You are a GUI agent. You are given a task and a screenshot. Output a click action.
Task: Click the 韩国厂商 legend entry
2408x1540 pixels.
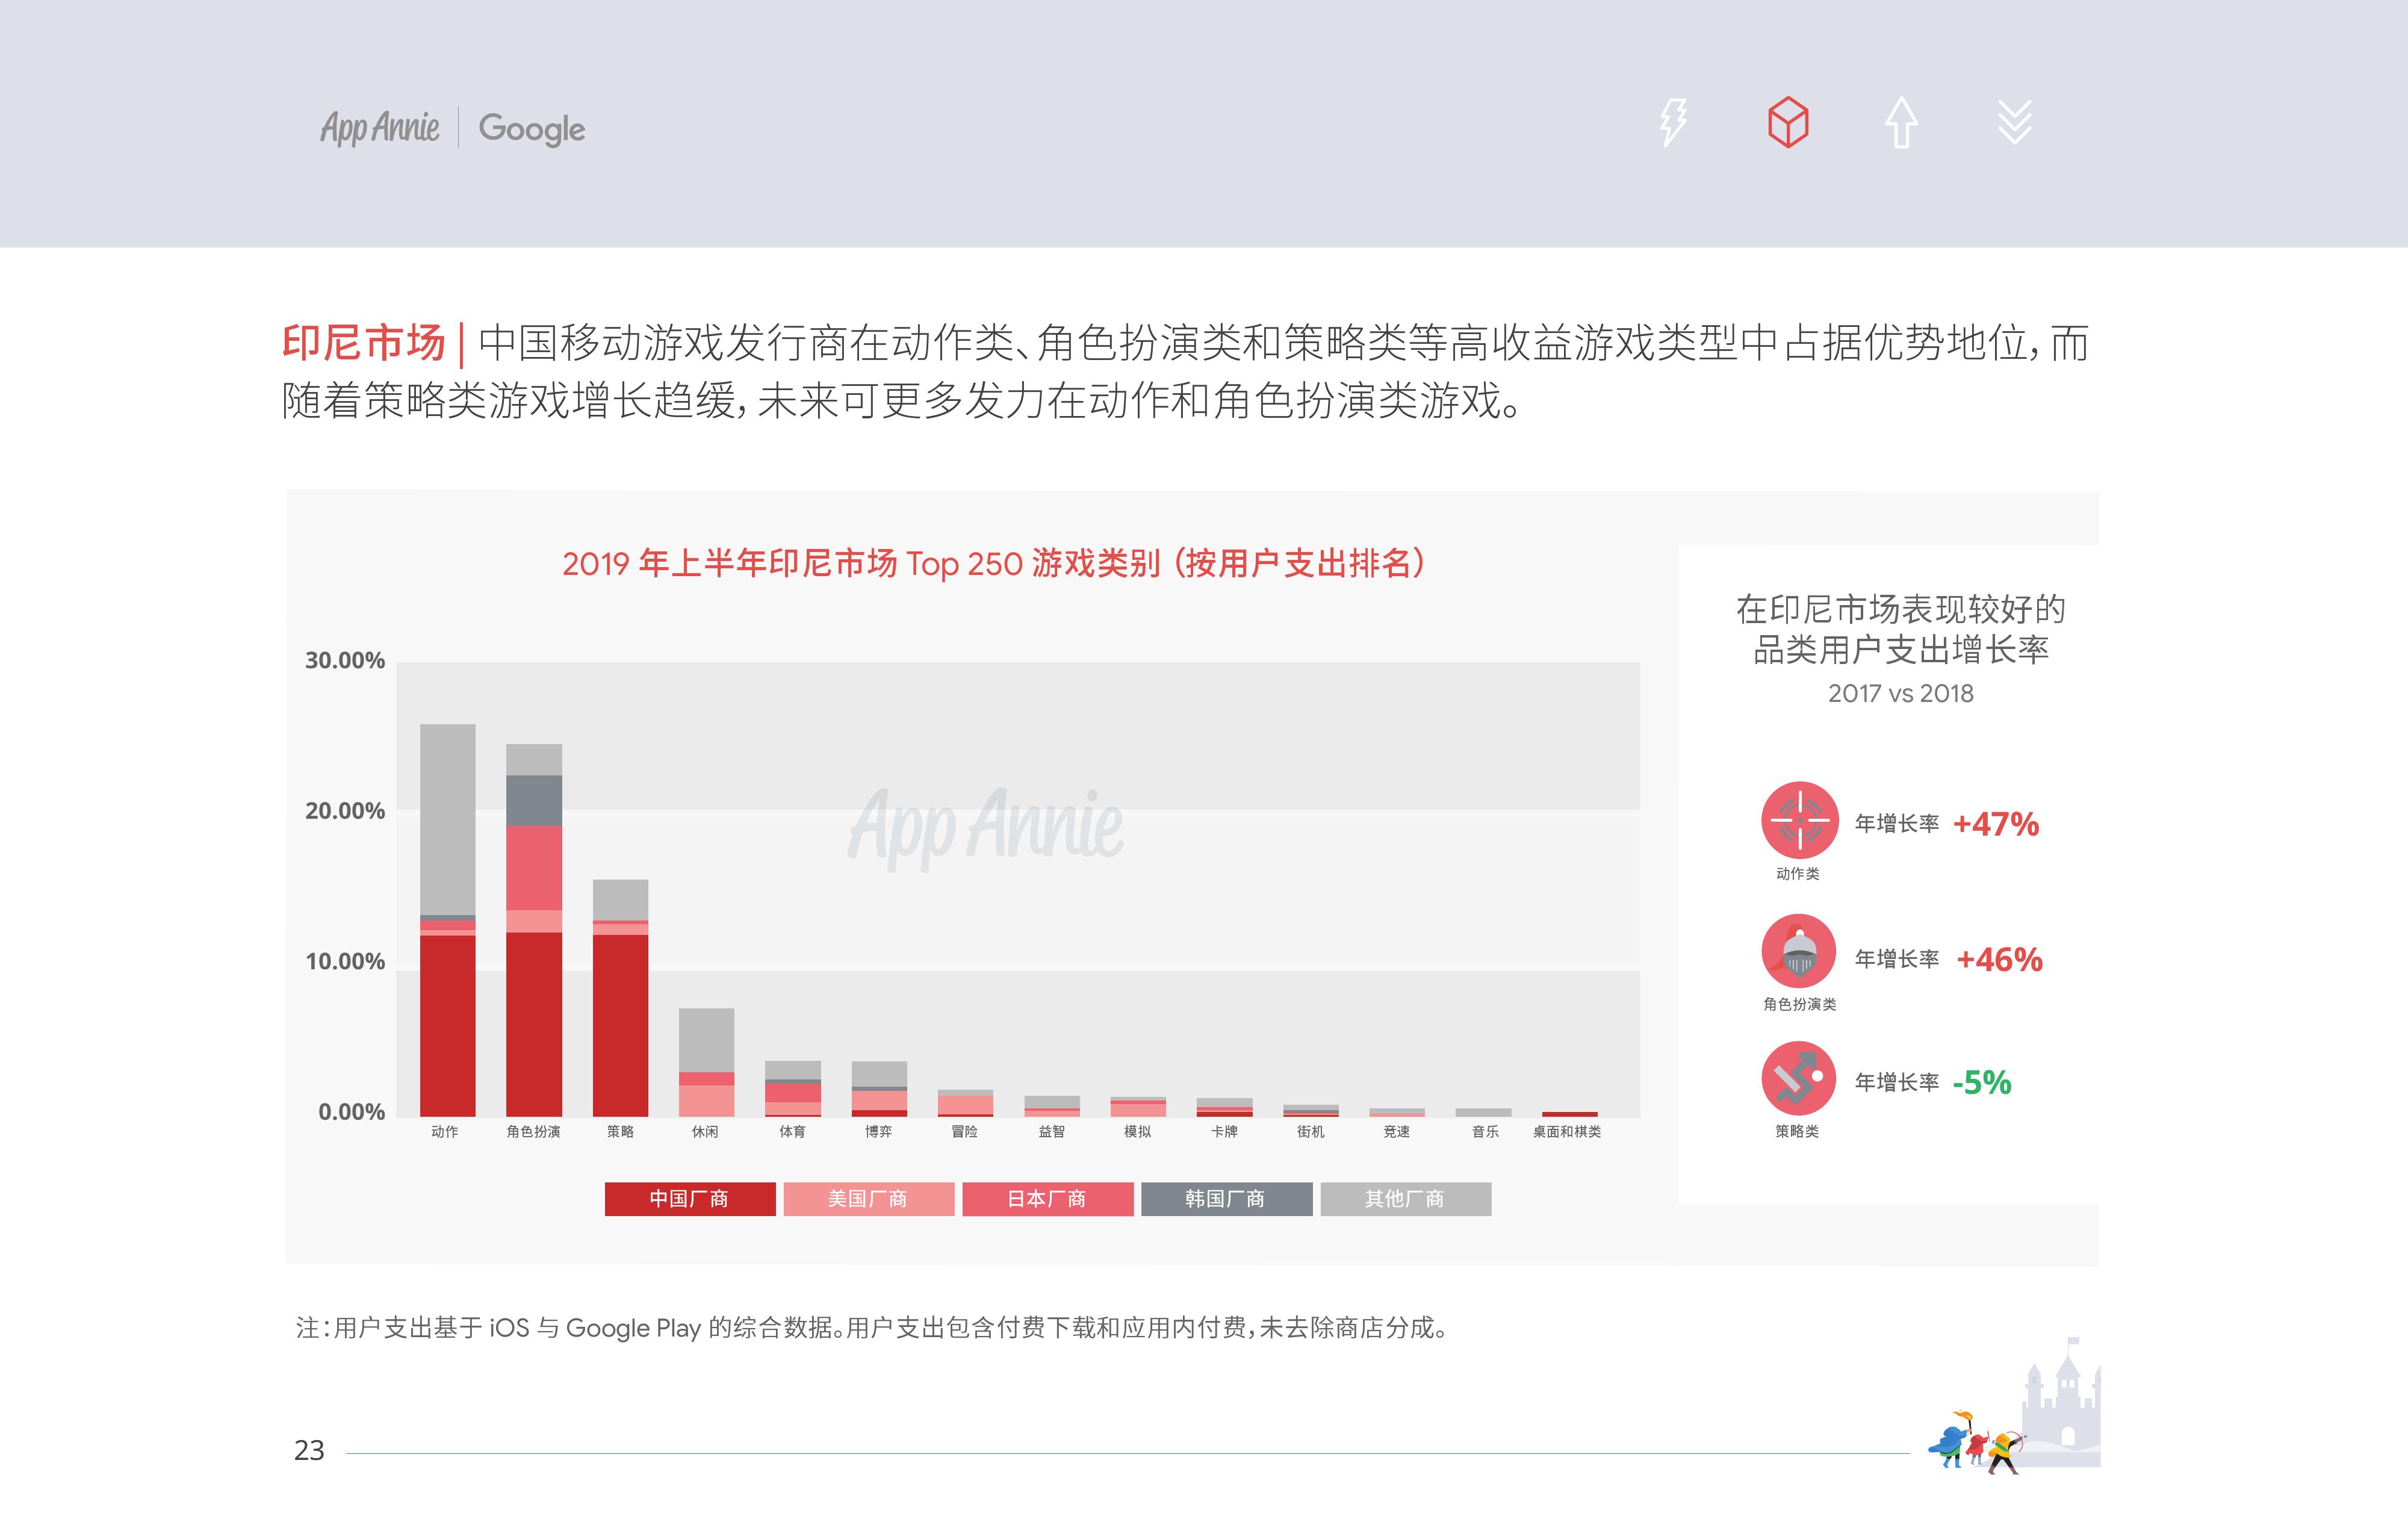[x=1226, y=1199]
